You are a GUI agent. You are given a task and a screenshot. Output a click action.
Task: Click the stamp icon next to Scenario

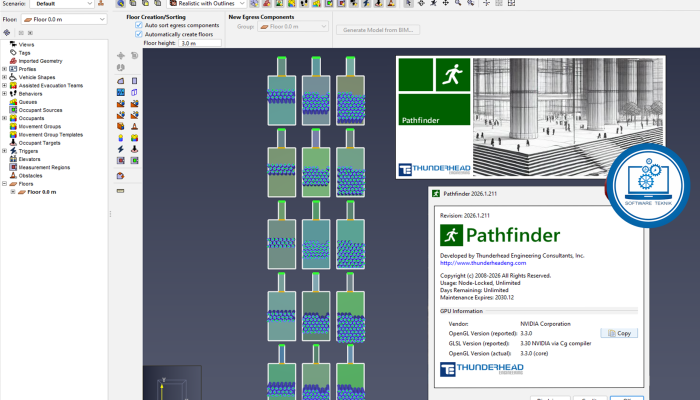point(101,3)
